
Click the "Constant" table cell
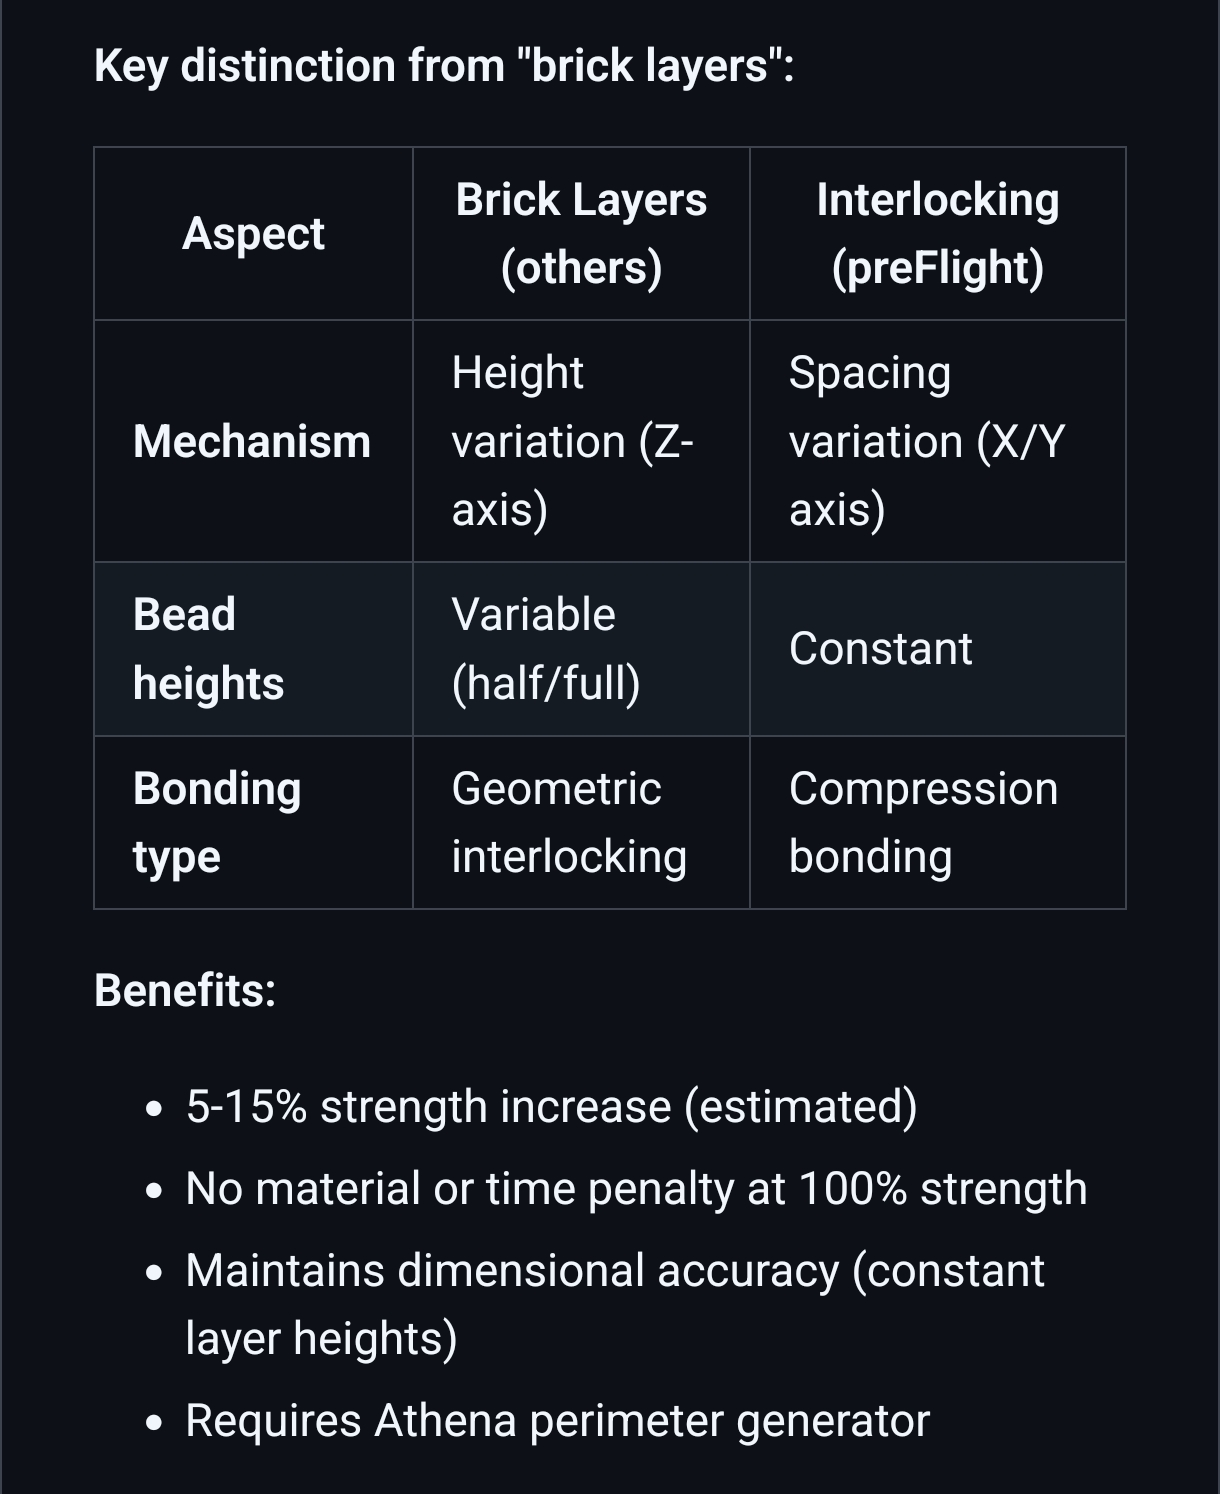coord(880,649)
